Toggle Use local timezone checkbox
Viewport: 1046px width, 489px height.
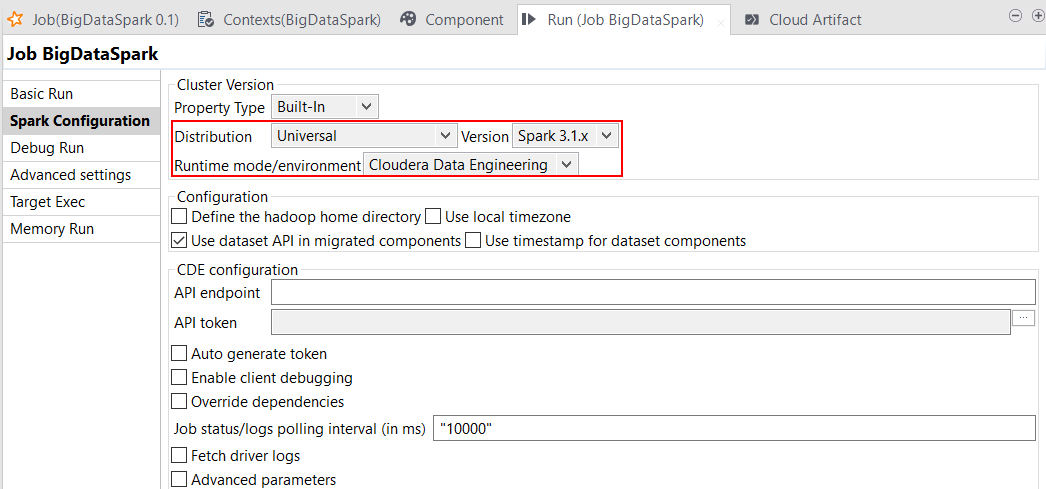(433, 216)
